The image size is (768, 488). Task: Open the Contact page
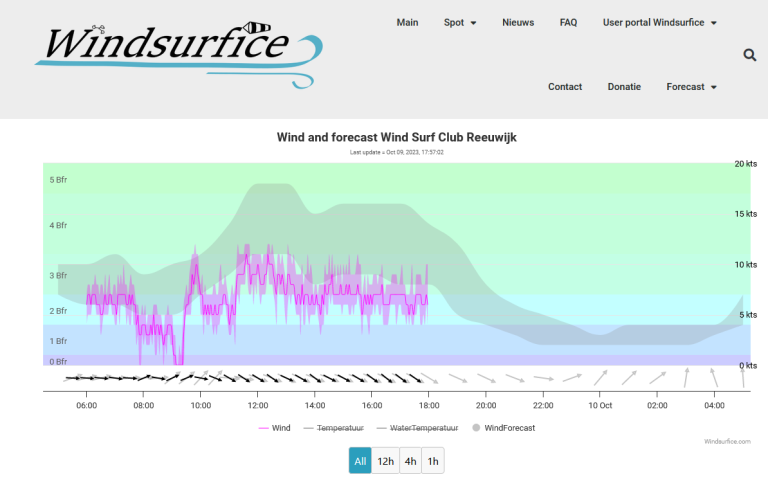point(565,87)
